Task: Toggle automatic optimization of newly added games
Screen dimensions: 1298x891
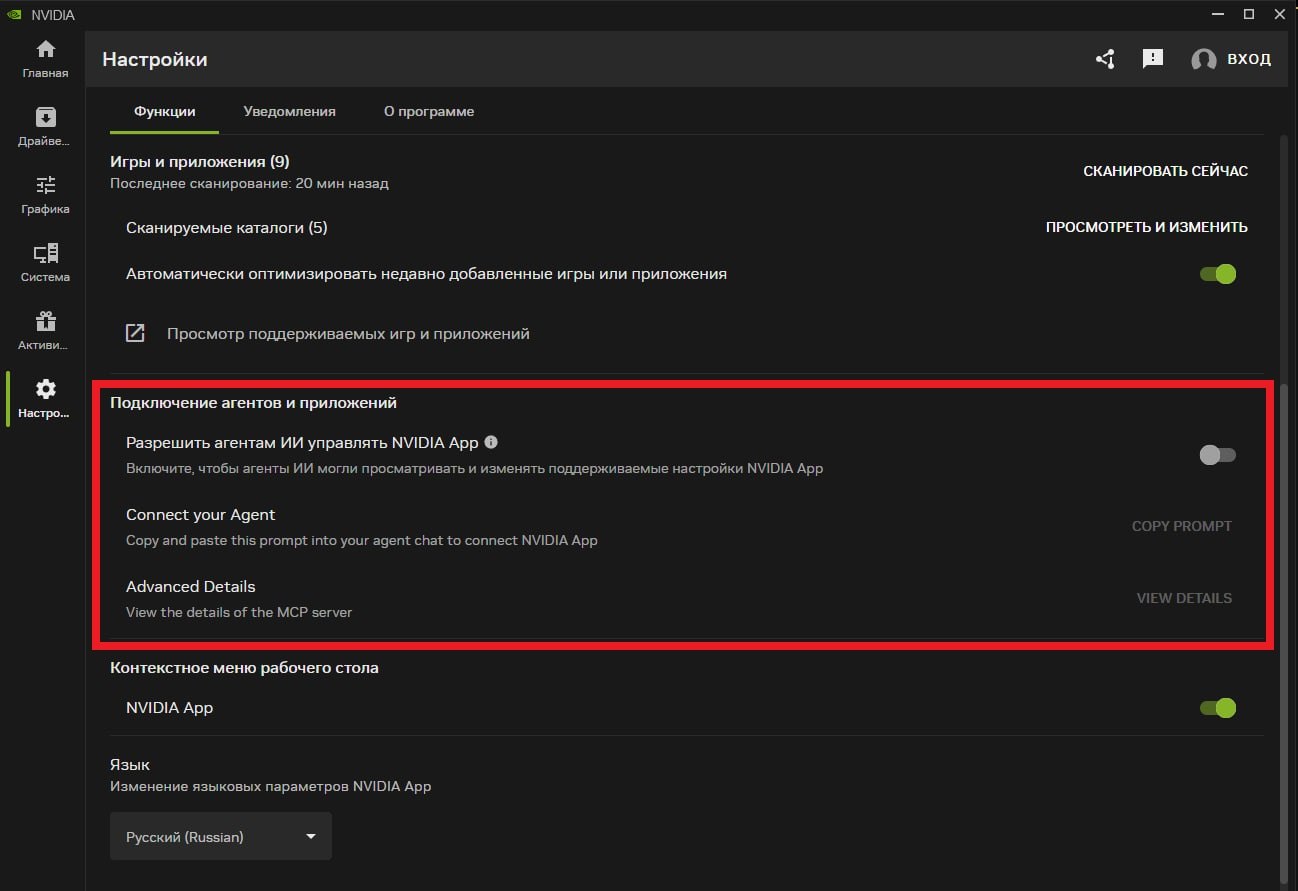Action: click(1218, 274)
